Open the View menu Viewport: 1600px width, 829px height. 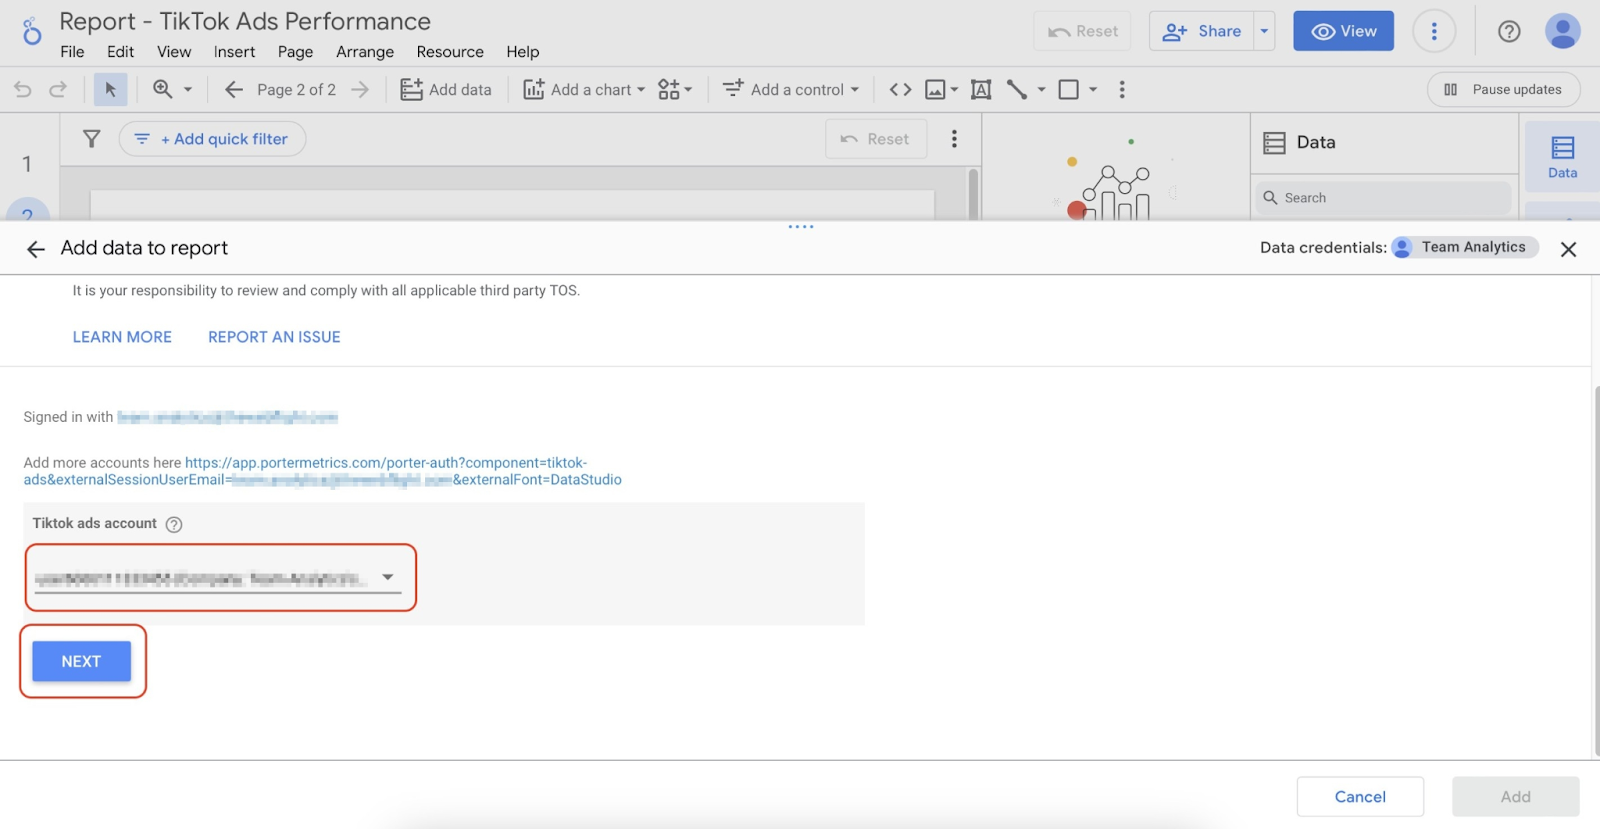(x=174, y=52)
